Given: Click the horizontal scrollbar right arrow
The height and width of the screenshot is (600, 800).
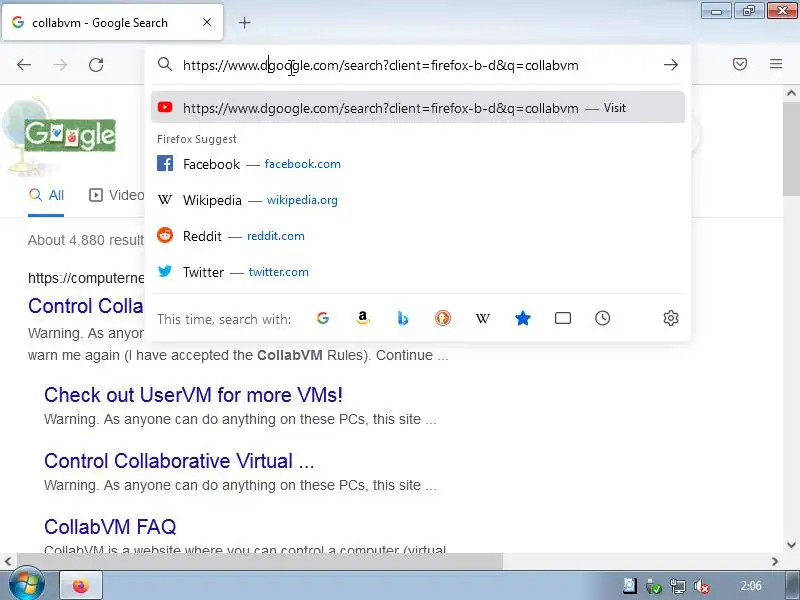Looking at the screenshot, I should (x=775, y=561).
